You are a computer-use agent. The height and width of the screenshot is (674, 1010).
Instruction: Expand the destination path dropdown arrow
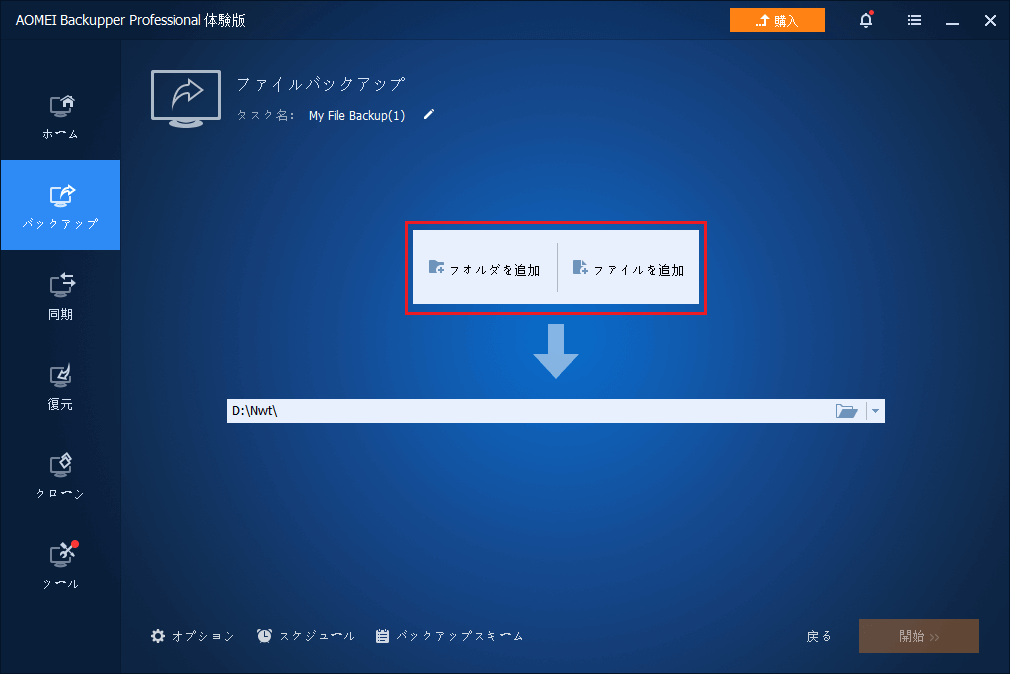(x=875, y=411)
